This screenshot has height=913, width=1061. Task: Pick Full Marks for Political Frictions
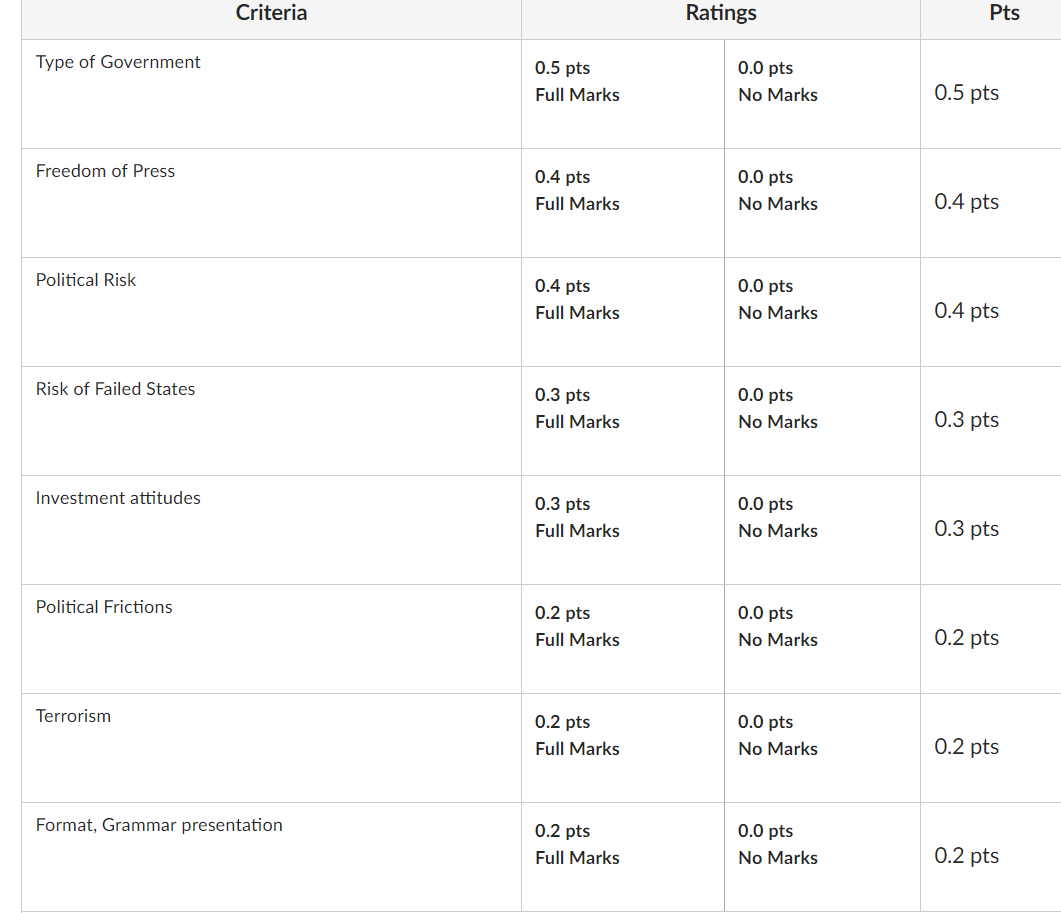(623, 639)
